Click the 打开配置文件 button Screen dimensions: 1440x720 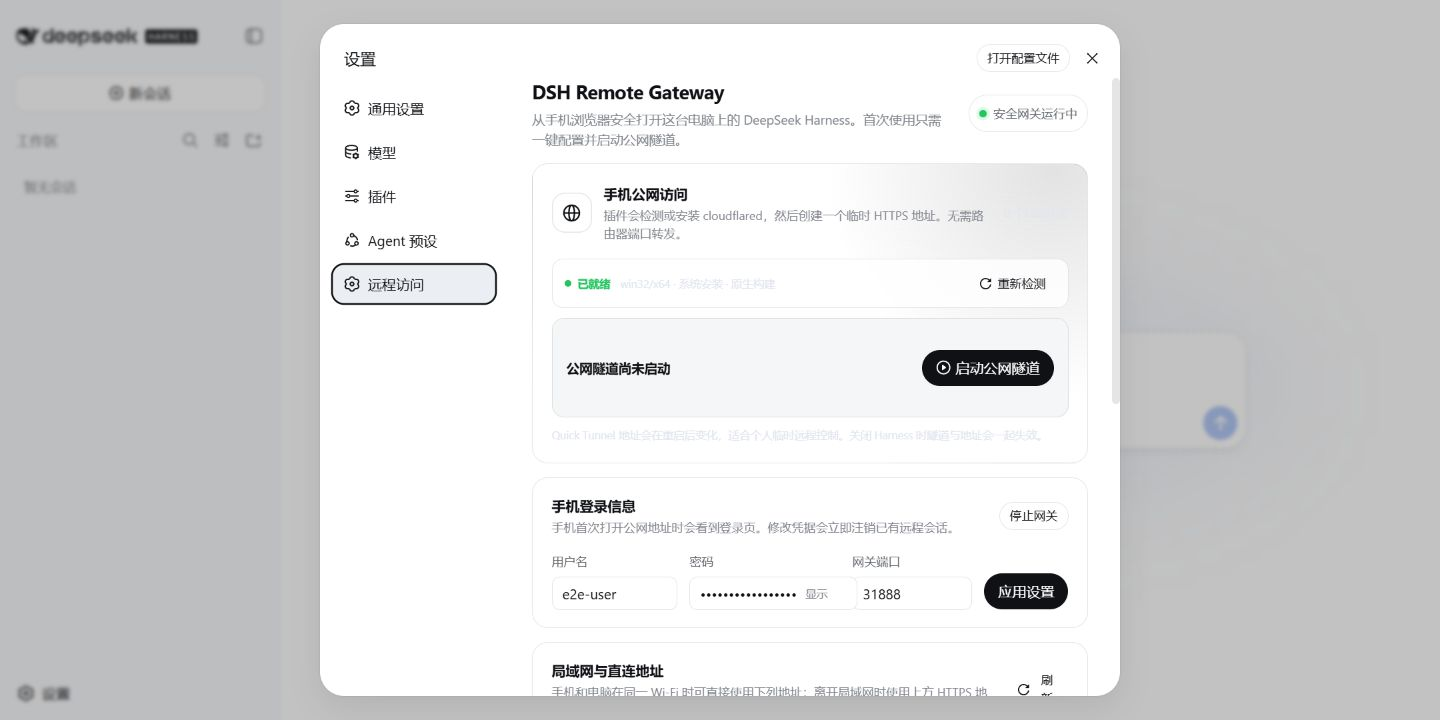(x=1023, y=58)
